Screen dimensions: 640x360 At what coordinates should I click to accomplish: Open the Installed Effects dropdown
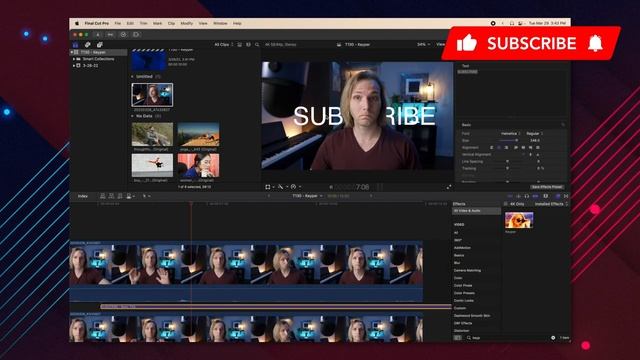551,204
